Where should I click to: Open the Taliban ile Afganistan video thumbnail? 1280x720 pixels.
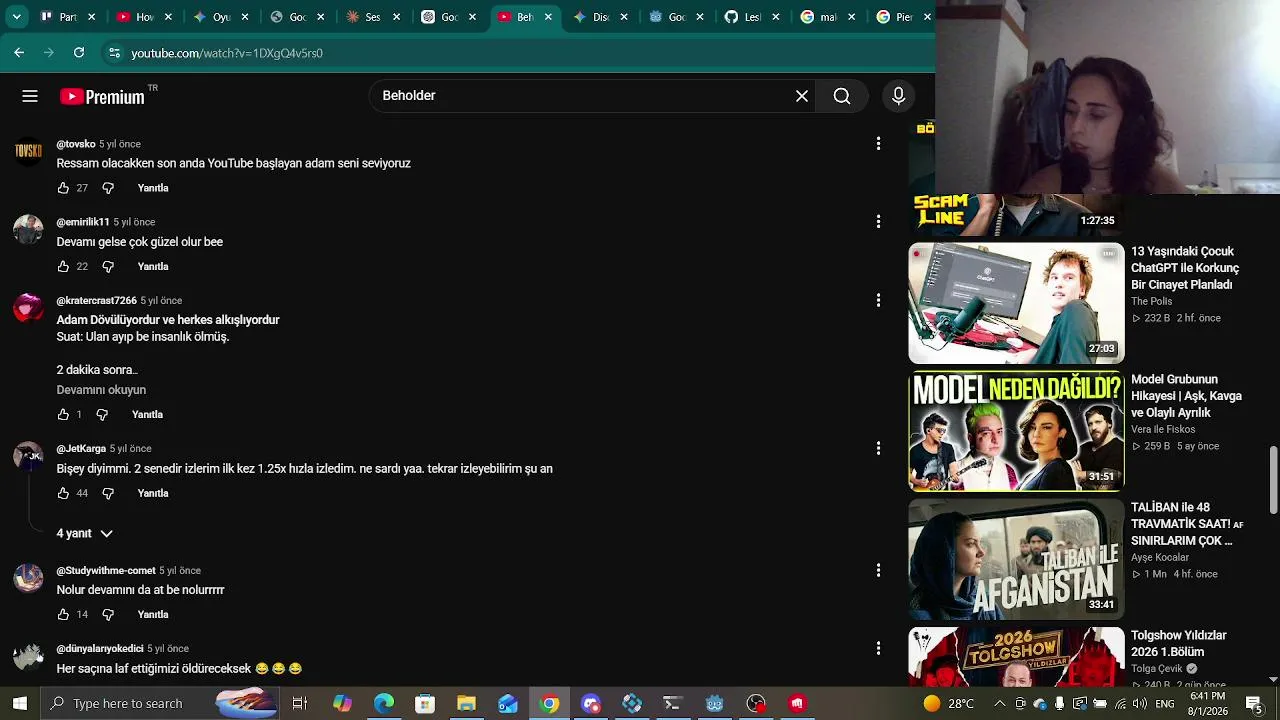tap(1016, 559)
